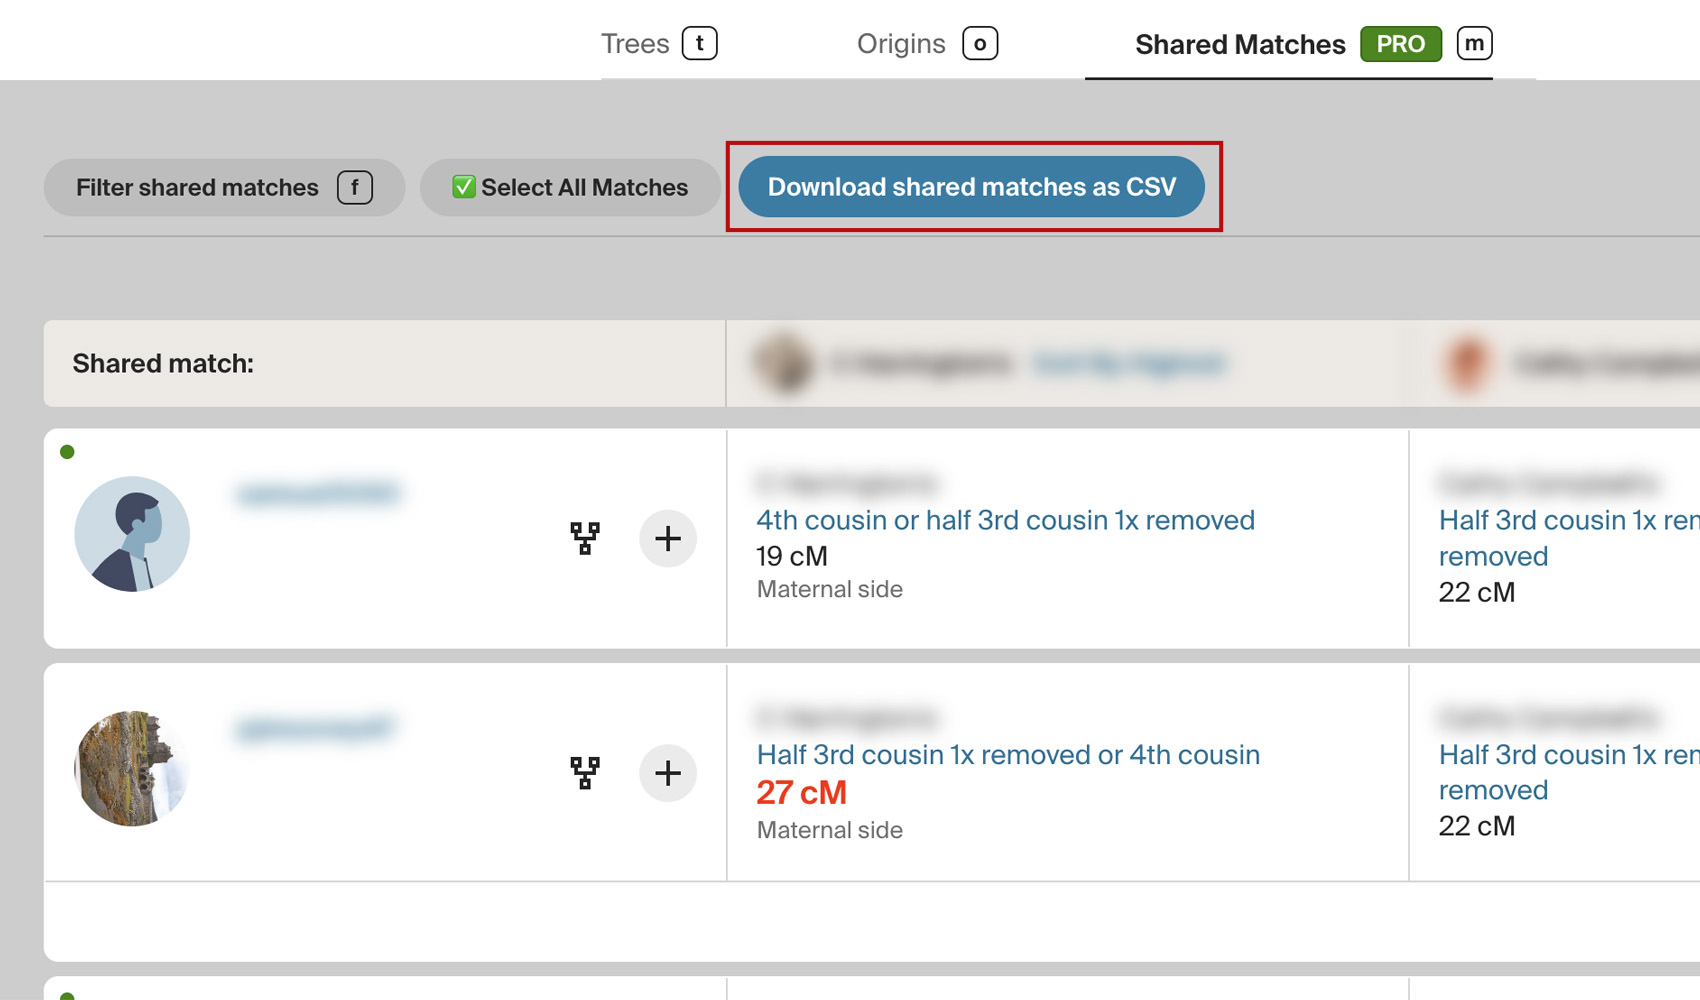Image resolution: width=1700 pixels, height=1000 pixels.
Task: Open Filter shared matches
Action: (x=224, y=187)
